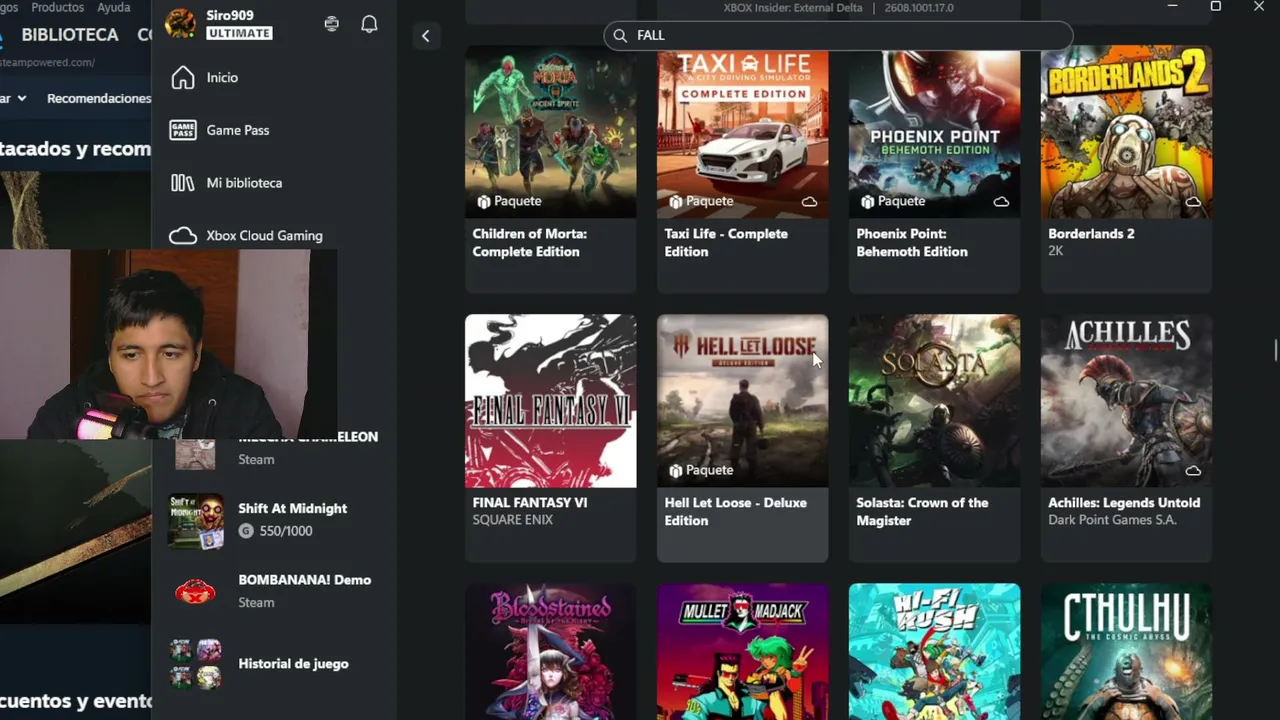Click the cloud icon on Achilles card
Image resolution: width=1280 pixels, height=720 pixels.
click(x=1193, y=470)
